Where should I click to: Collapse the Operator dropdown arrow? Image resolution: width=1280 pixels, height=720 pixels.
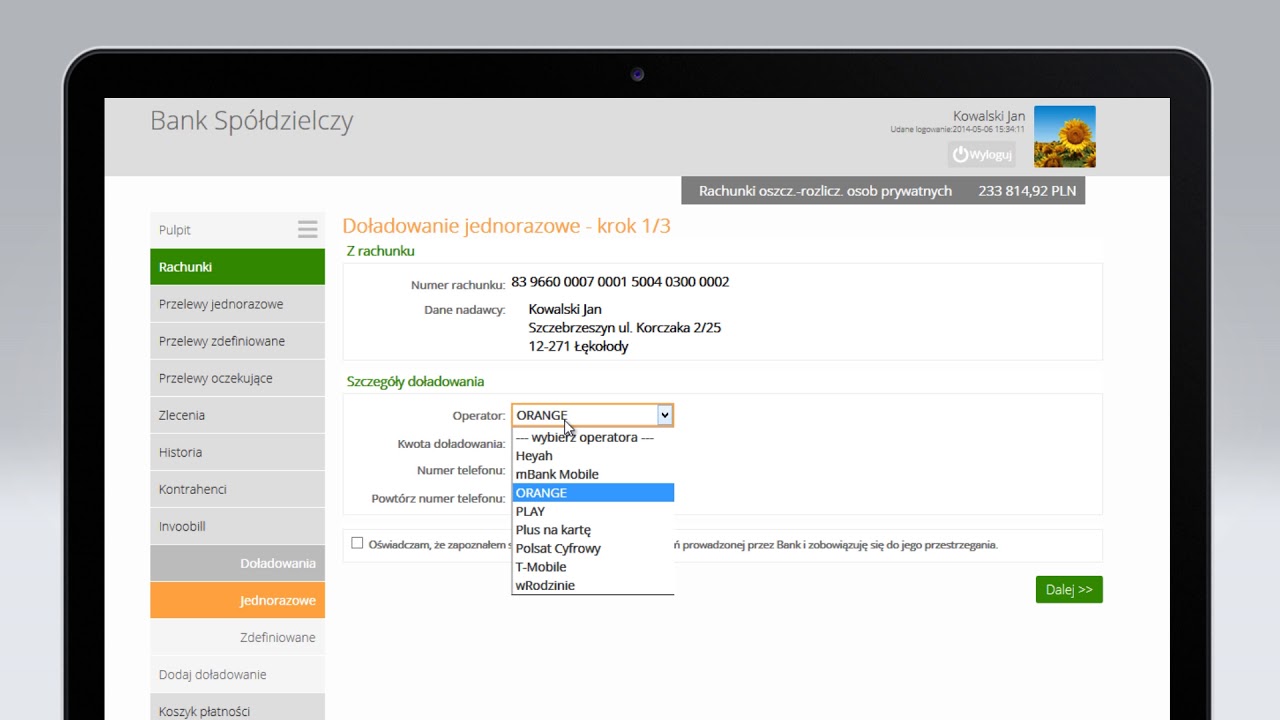click(664, 415)
